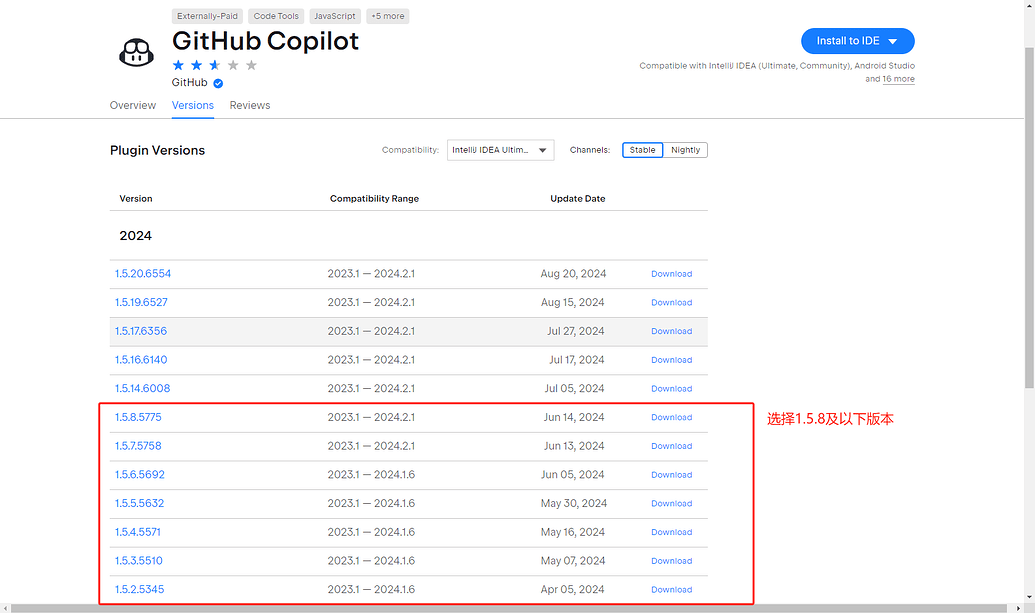Download version 1.5.6.5692
1035x613 pixels.
(671, 474)
